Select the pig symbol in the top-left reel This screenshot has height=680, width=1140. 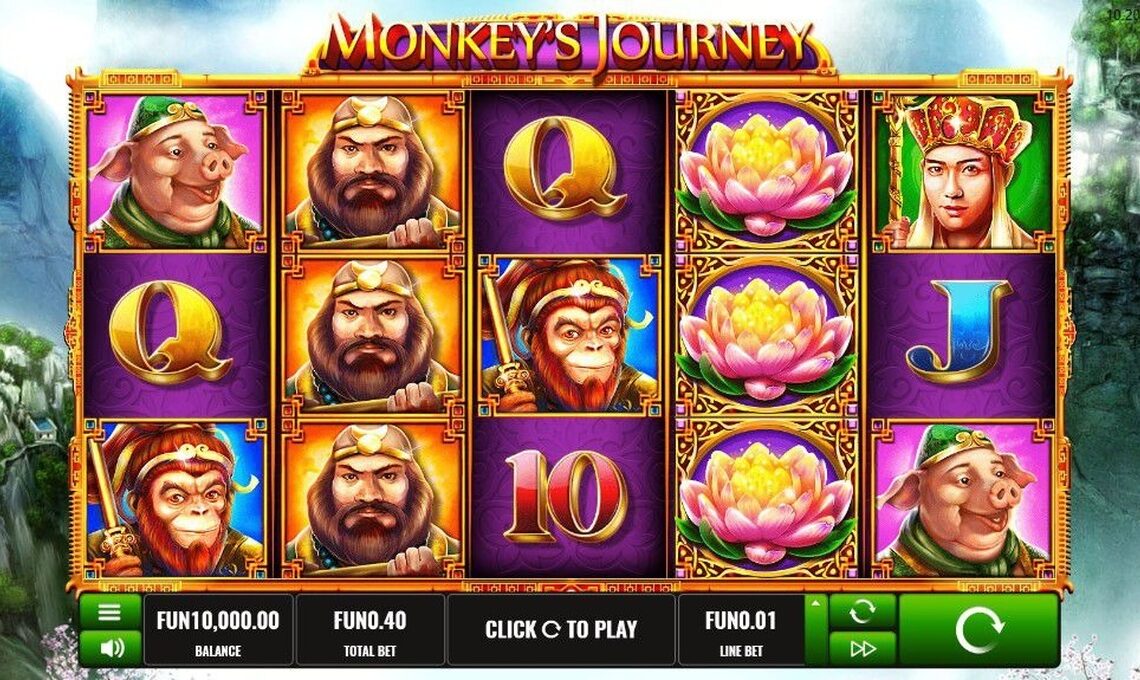(175, 172)
